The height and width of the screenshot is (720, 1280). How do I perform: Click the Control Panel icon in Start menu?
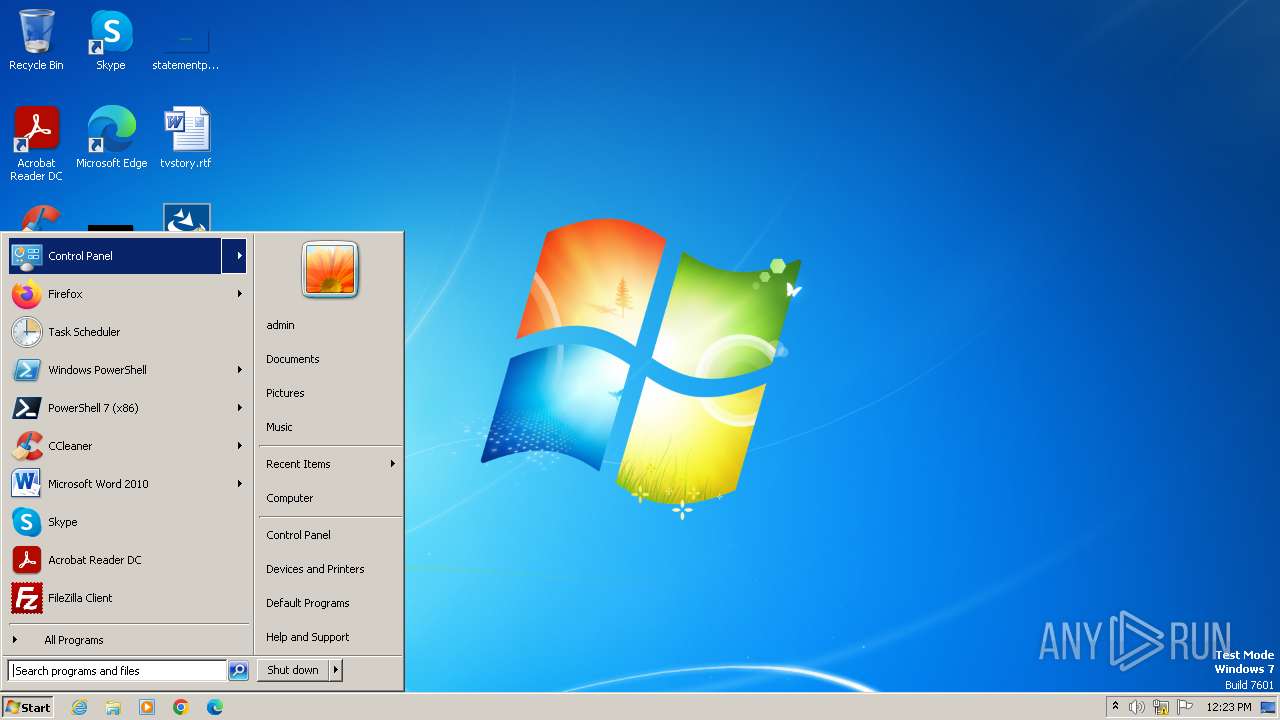pyautogui.click(x=27, y=256)
